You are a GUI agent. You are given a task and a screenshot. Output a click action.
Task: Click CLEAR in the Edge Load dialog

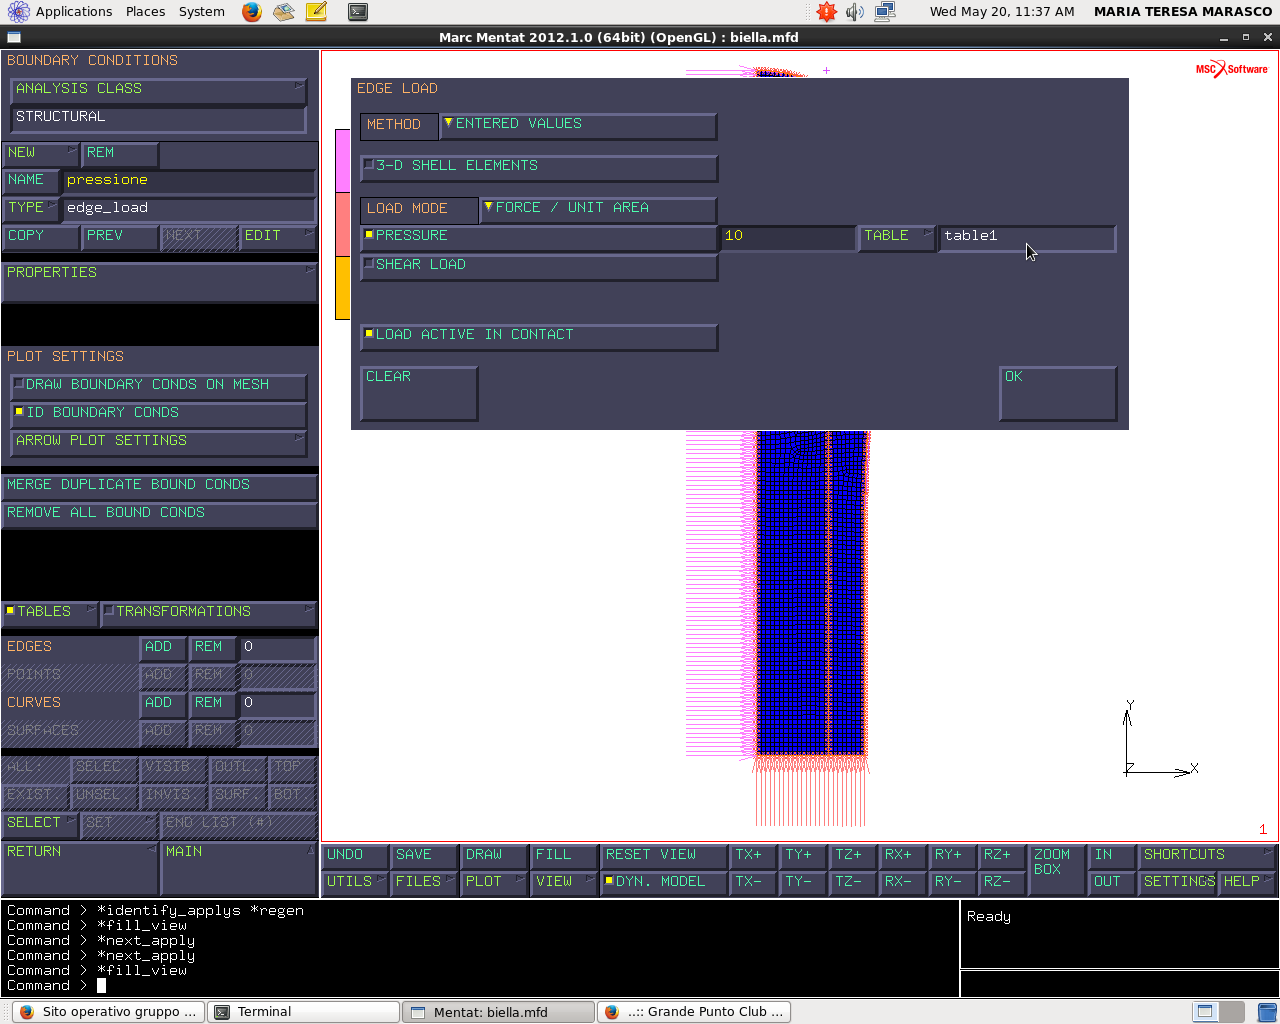click(x=419, y=393)
